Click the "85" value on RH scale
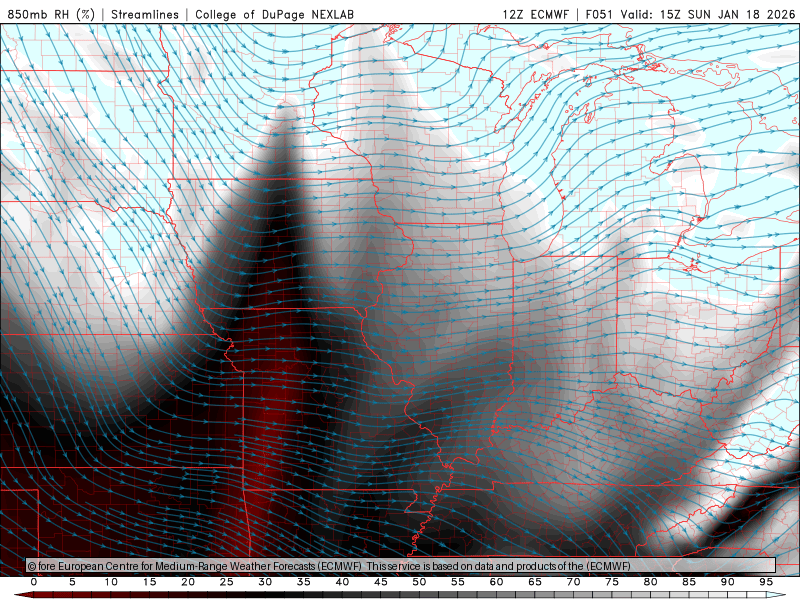The height and width of the screenshot is (600, 800). click(689, 582)
